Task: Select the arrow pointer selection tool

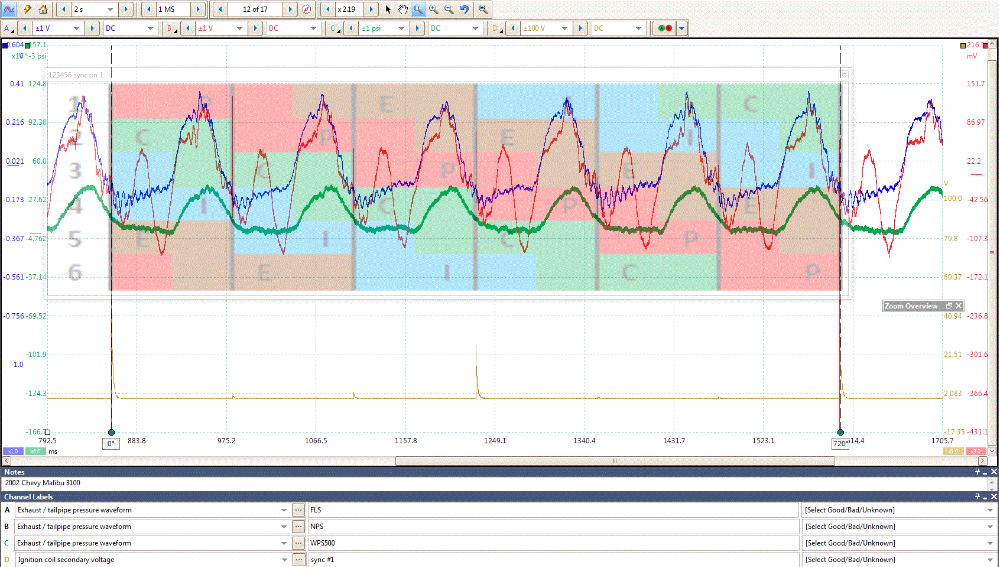Action: tap(389, 8)
